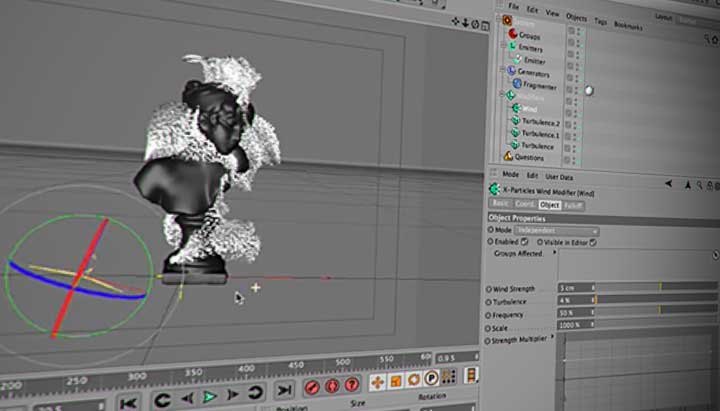Click the keyframe selection question-mark button
The image size is (720, 411).
[x=352, y=384]
